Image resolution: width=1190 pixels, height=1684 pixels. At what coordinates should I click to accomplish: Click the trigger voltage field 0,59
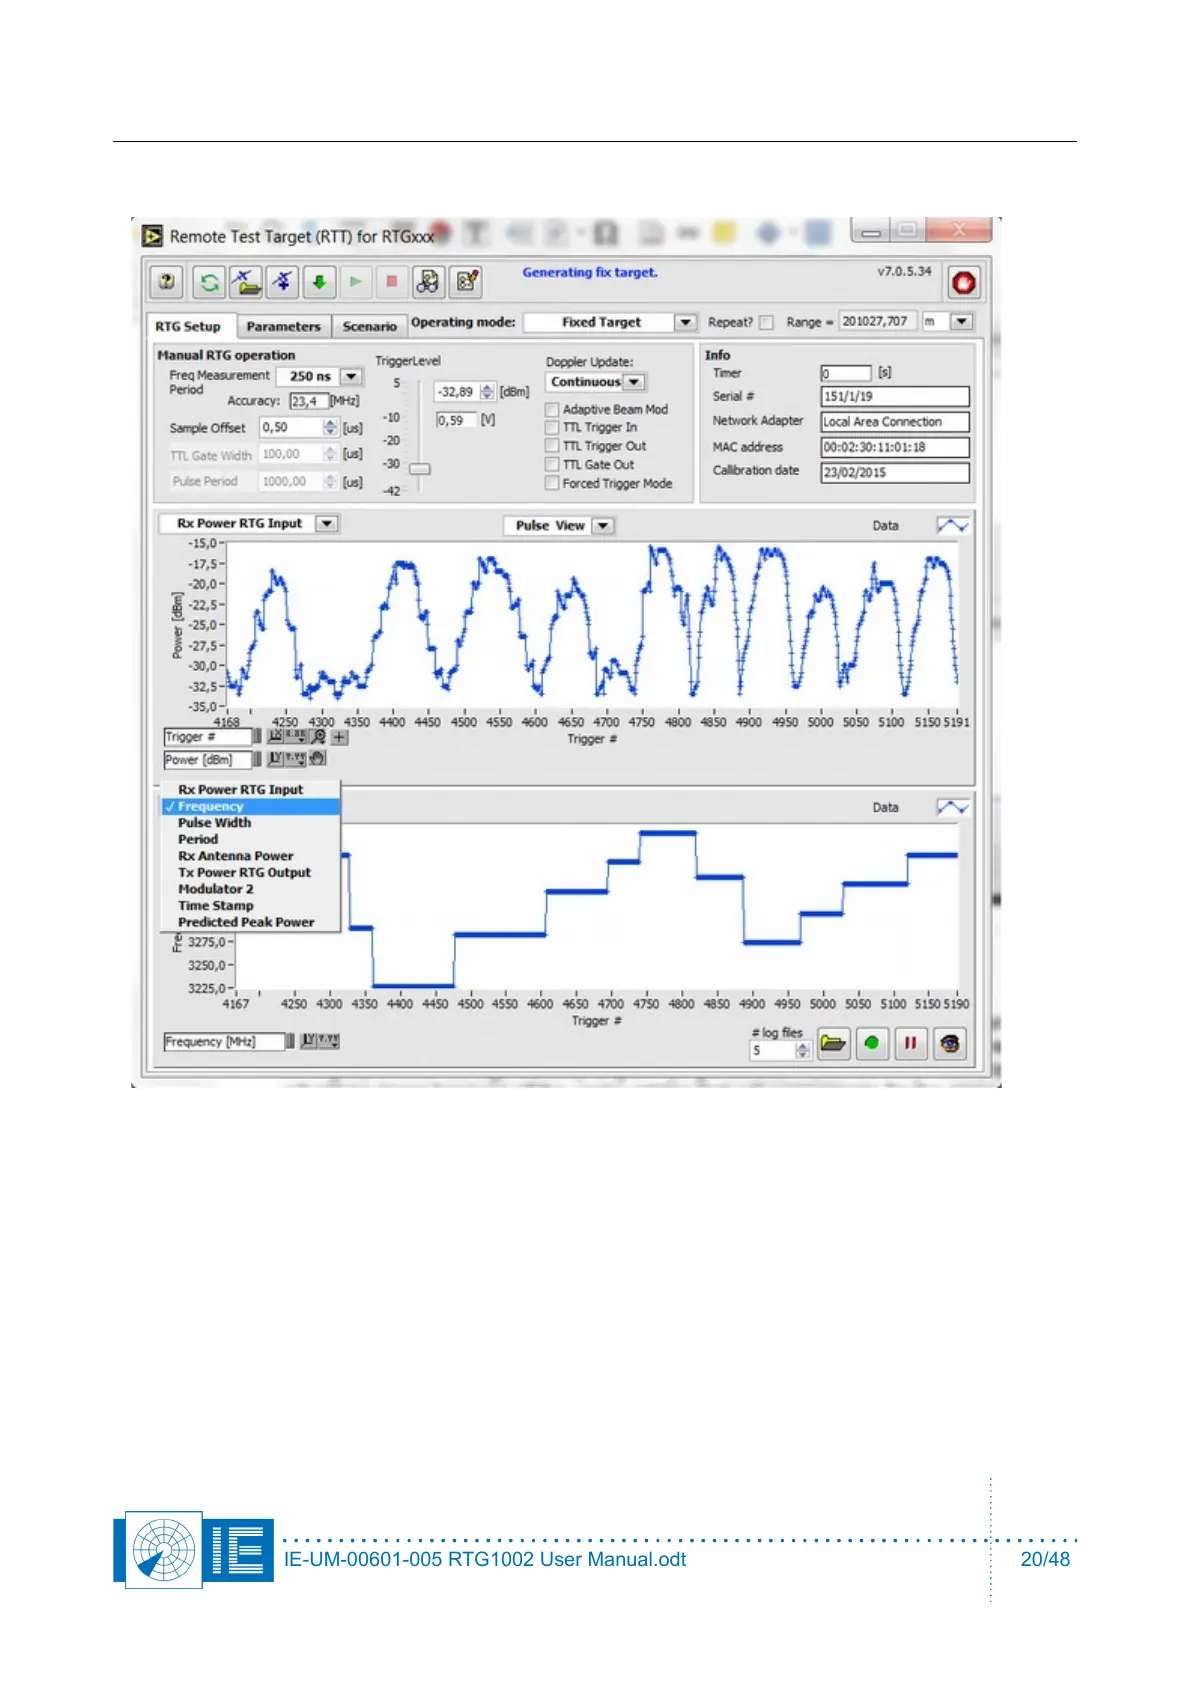(456, 420)
